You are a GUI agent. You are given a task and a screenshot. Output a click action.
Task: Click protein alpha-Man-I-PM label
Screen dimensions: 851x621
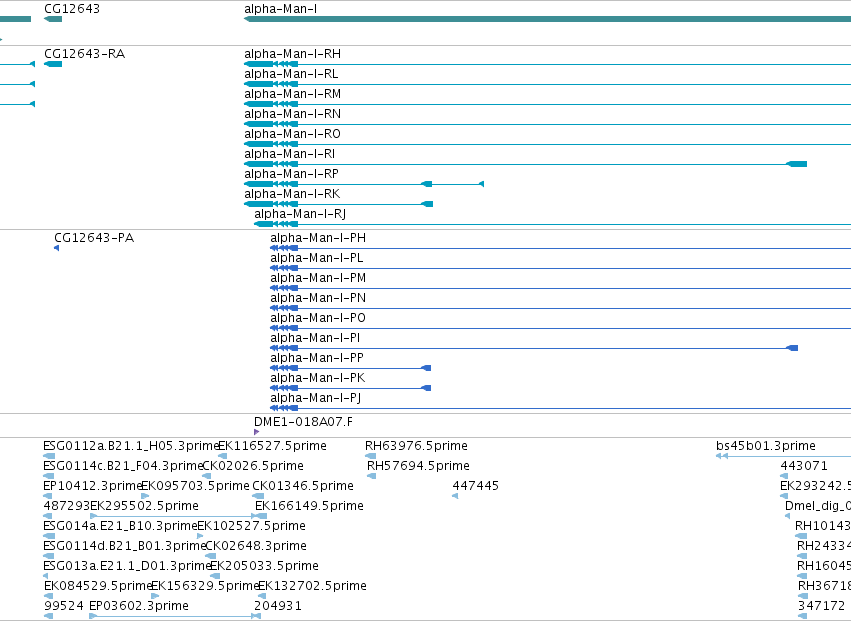pyautogui.click(x=318, y=278)
